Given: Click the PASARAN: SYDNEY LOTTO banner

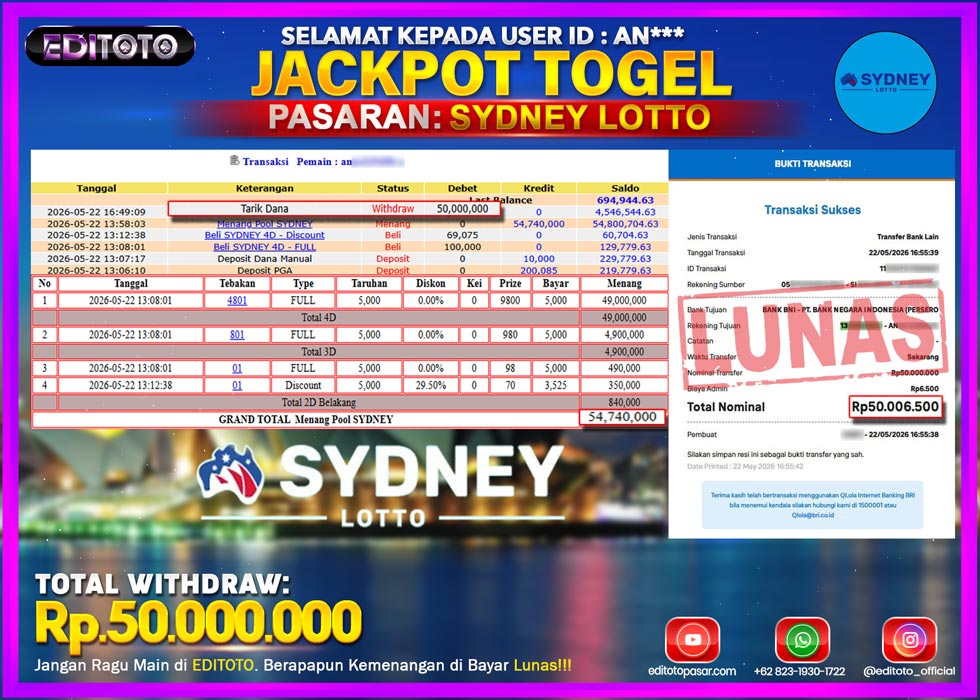Looking at the screenshot, I should point(489,118).
